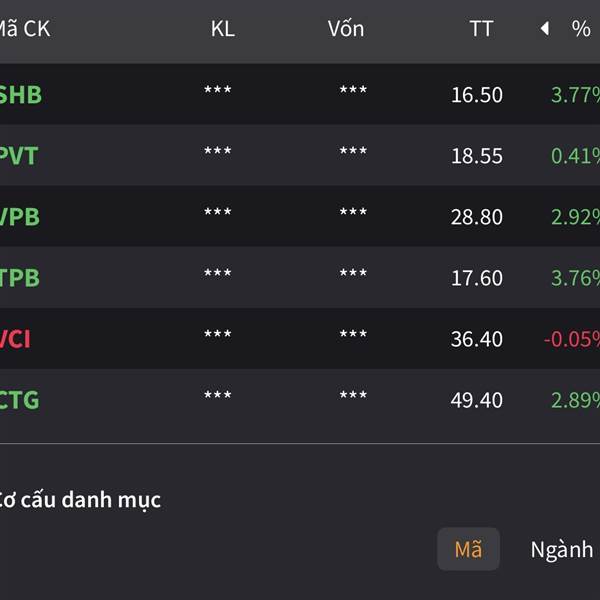Select the Mã toggle button

click(x=468, y=549)
